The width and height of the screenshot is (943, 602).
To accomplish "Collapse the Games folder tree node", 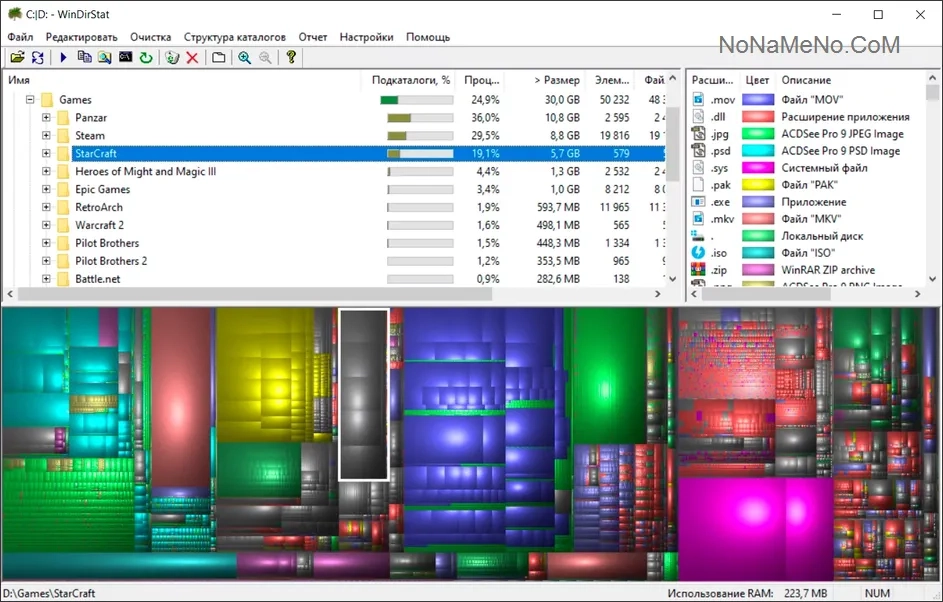I will click(x=30, y=100).
